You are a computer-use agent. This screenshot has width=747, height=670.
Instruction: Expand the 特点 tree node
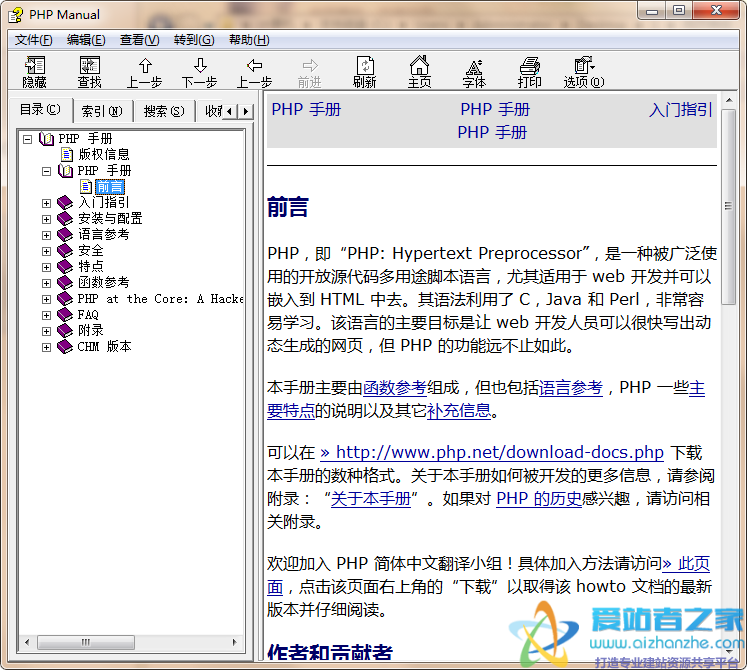tap(46, 267)
